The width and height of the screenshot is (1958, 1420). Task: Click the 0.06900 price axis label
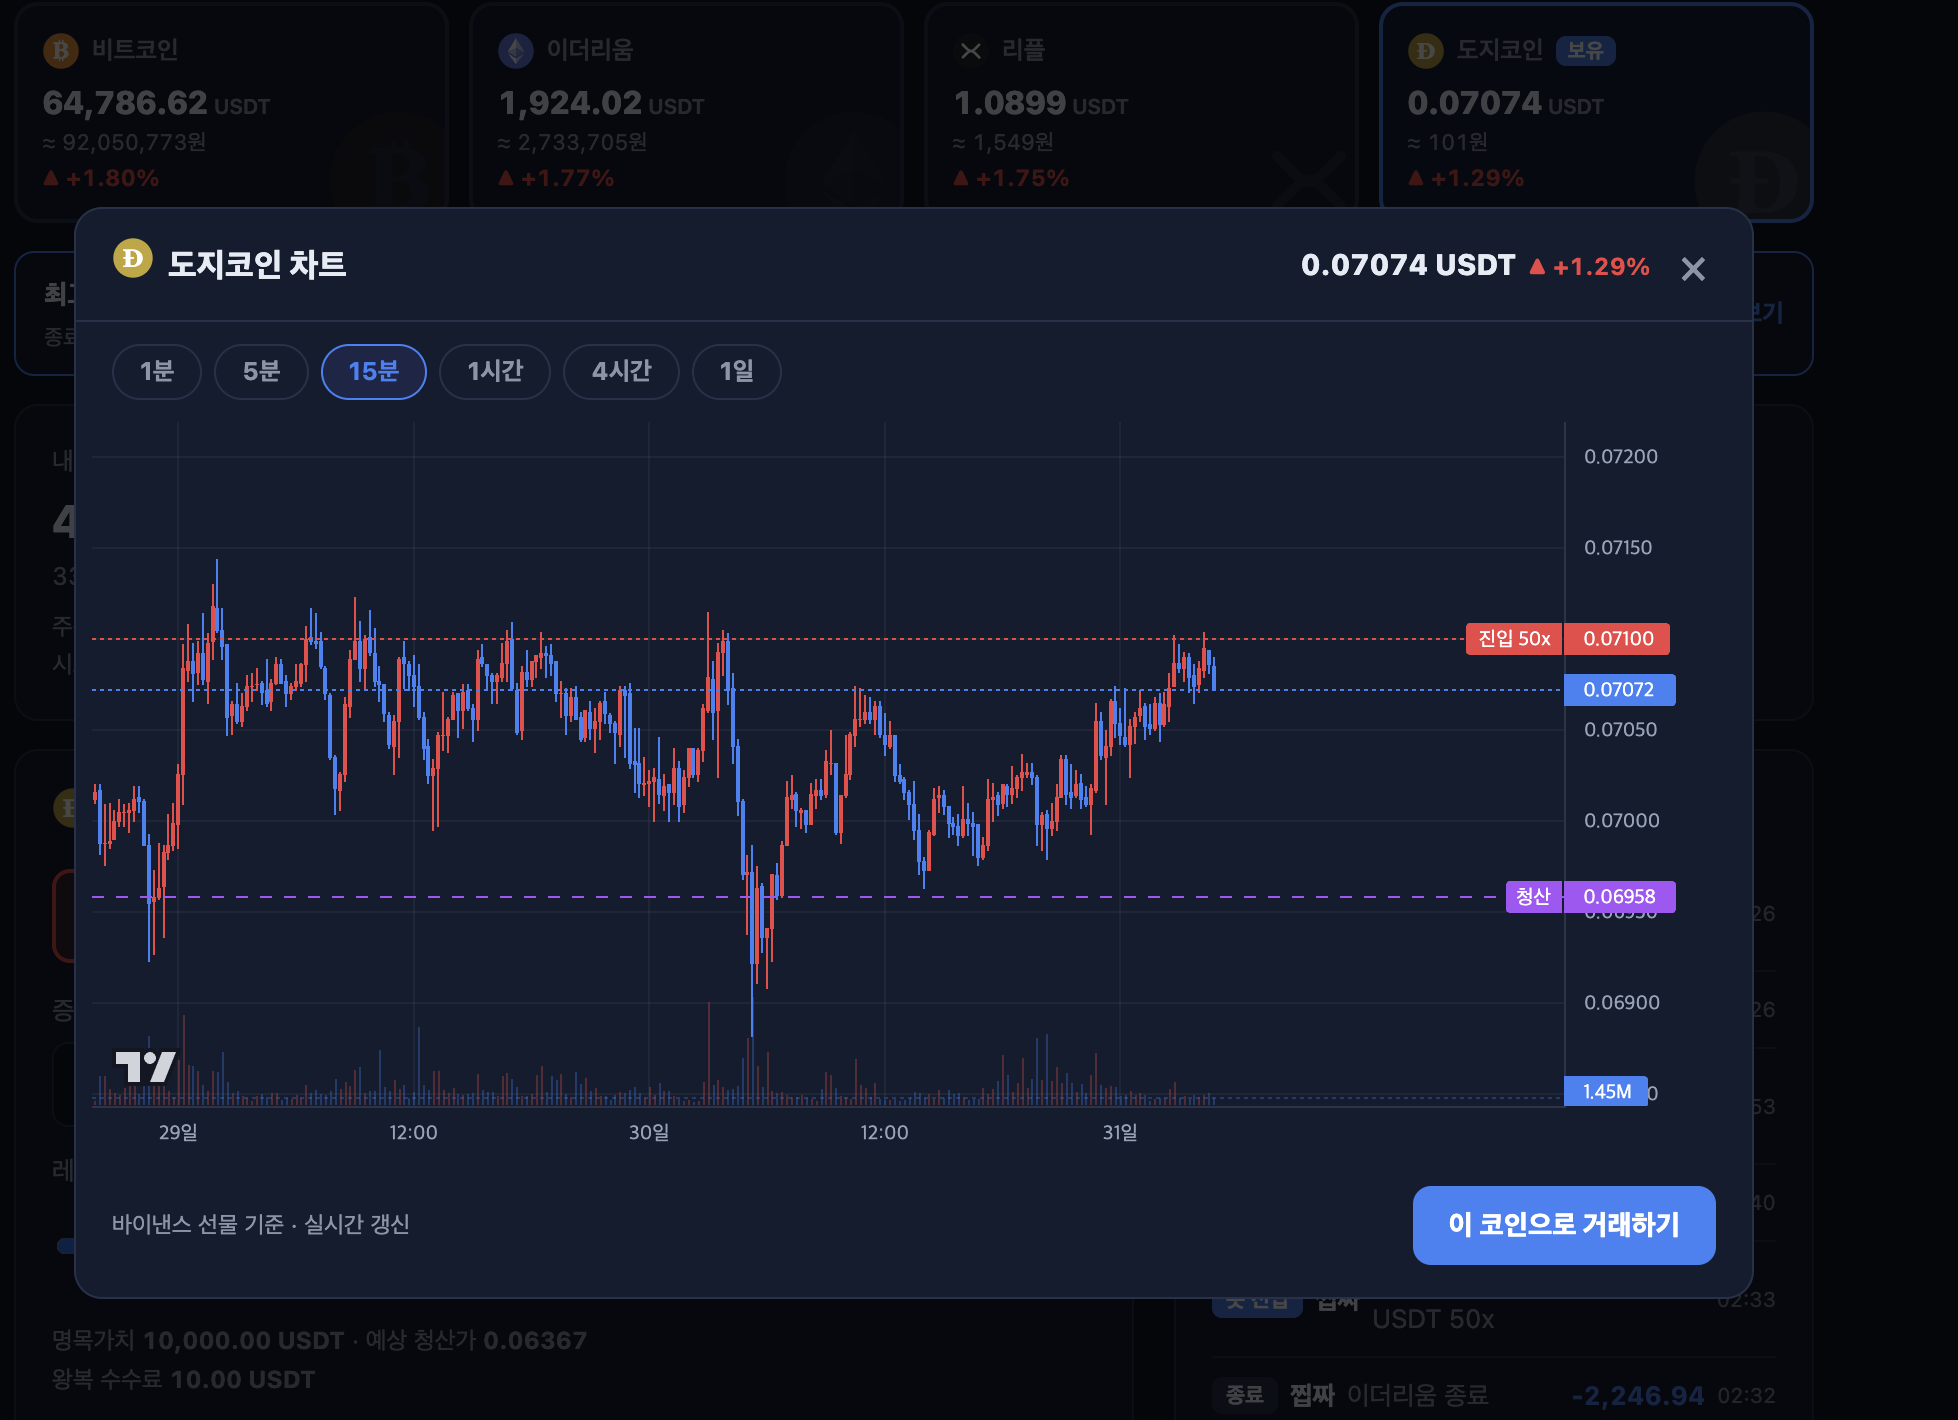coord(1622,1003)
